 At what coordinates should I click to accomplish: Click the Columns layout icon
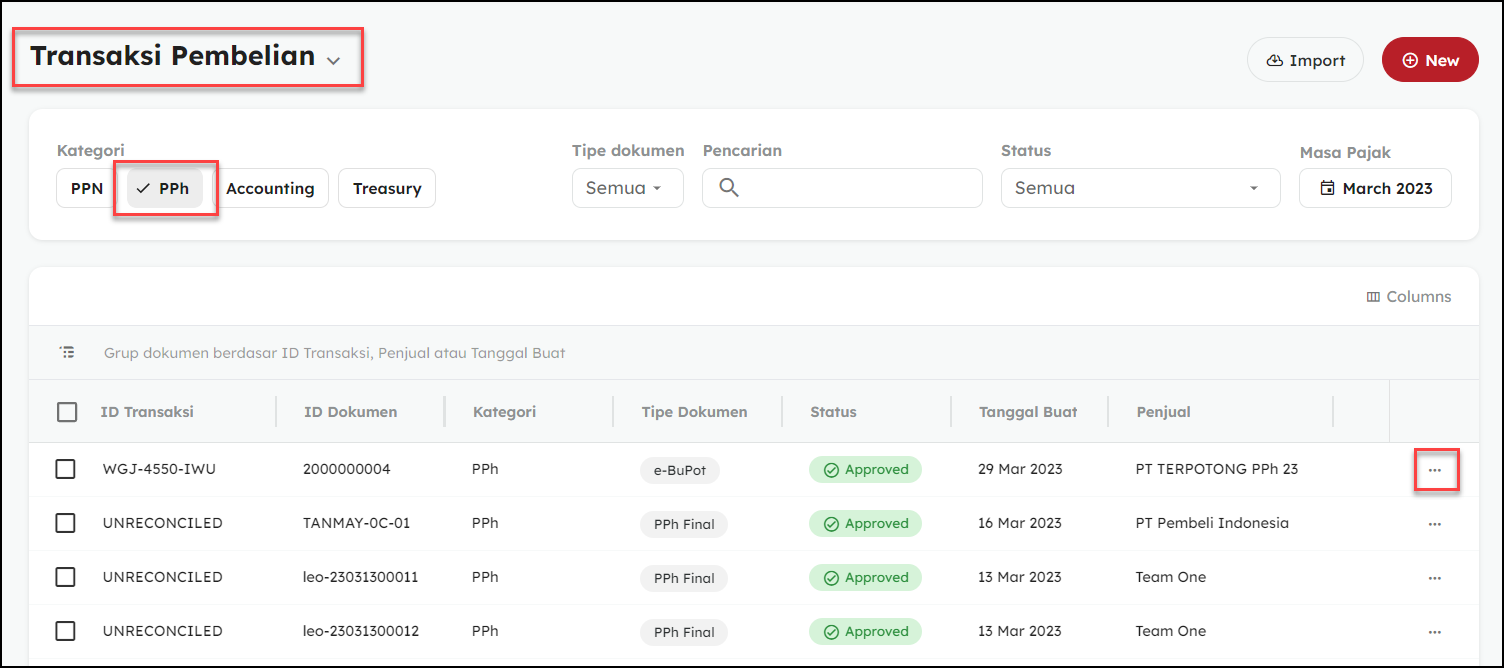click(x=1373, y=297)
